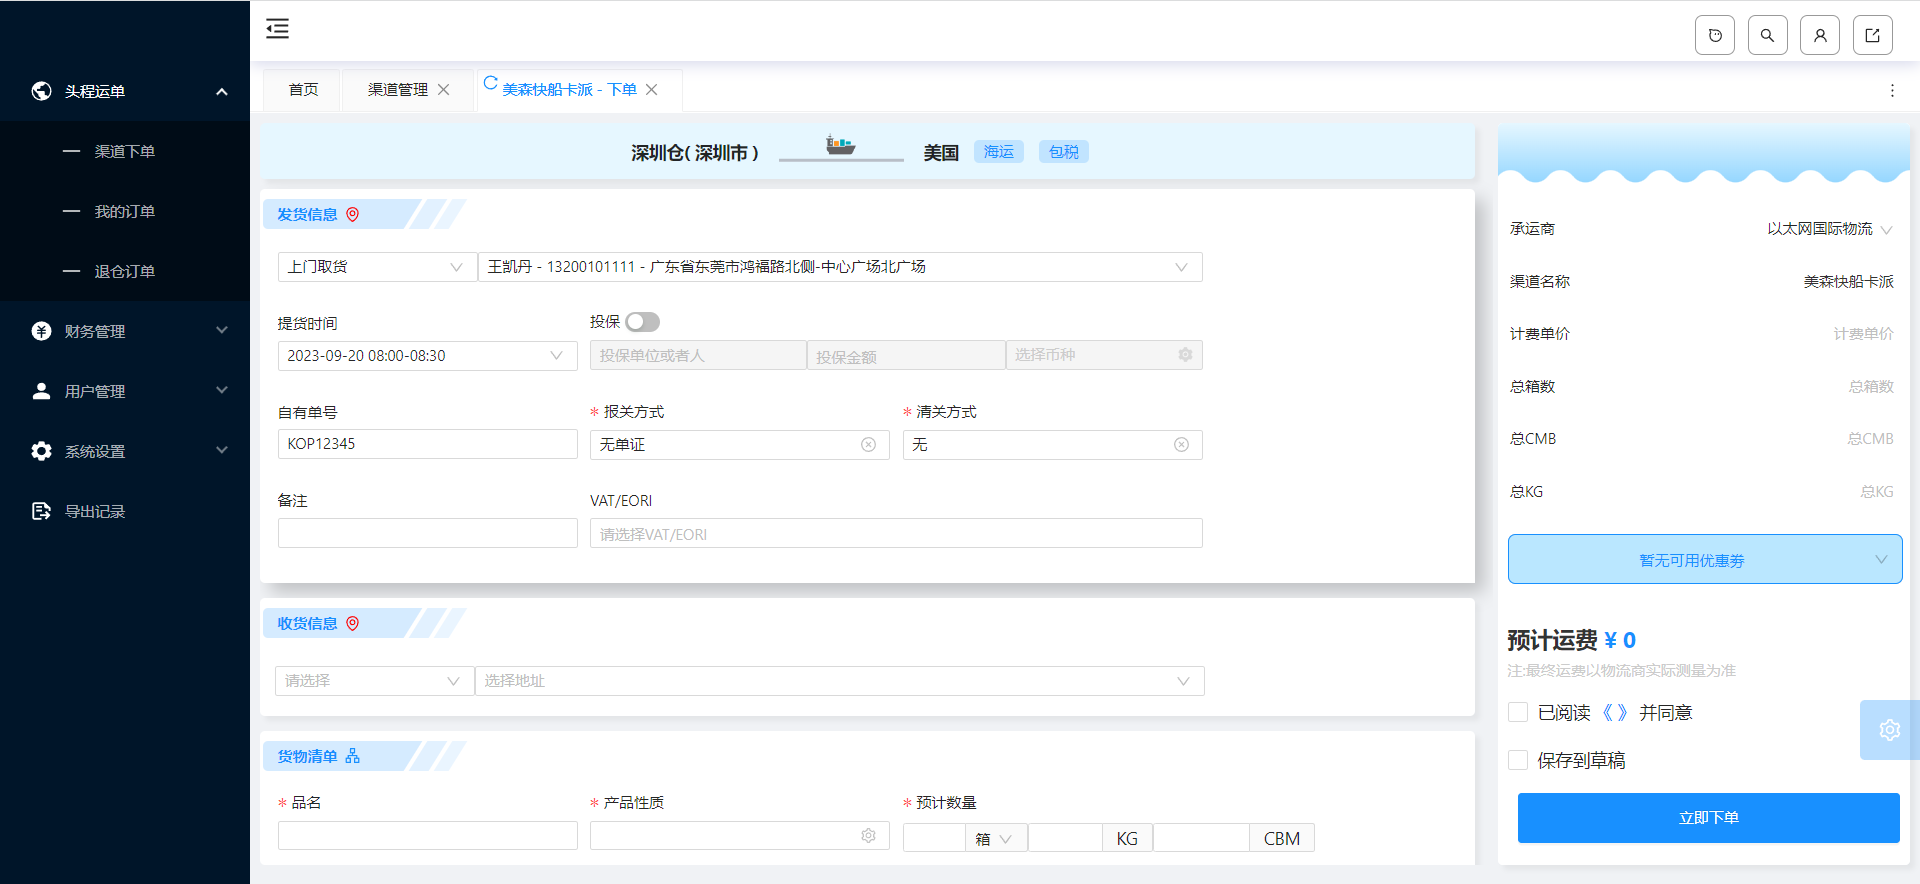This screenshot has width=1920, height=884.
Task: Click the yen icon beside 财务管理
Action: coord(41,331)
